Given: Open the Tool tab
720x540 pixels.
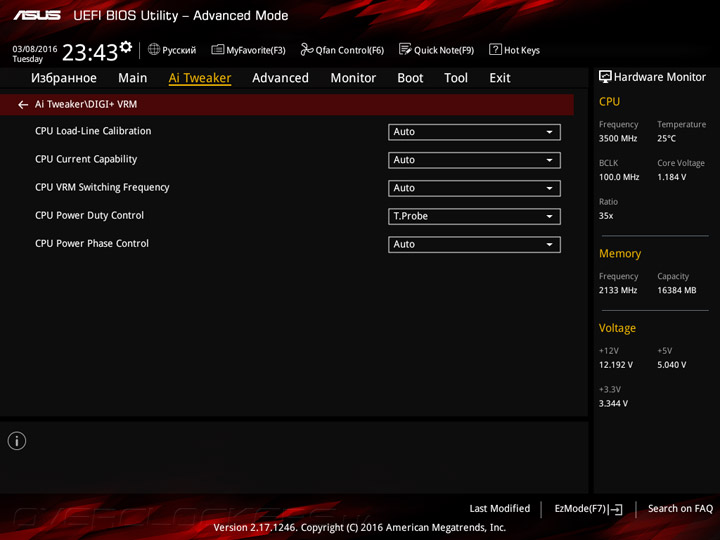Looking at the screenshot, I should [x=456, y=78].
